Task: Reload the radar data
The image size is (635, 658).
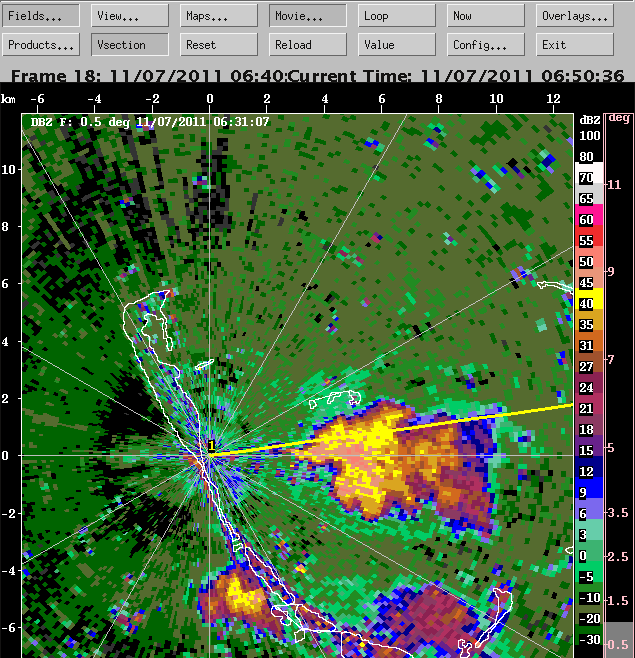Action: [x=308, y=44]
